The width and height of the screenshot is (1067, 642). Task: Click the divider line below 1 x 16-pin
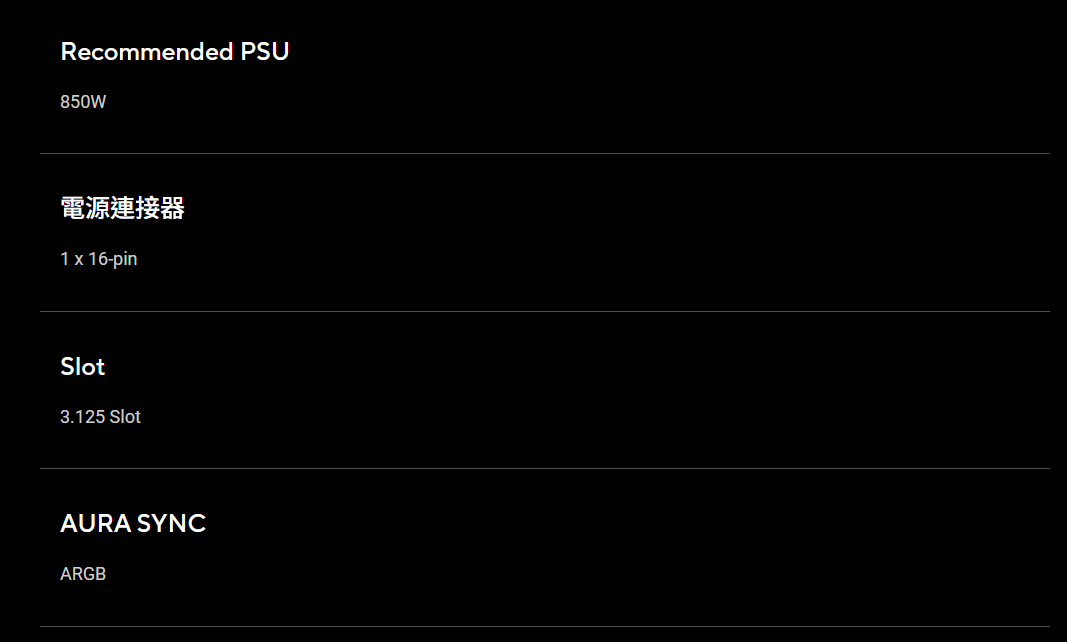tap(544, 311)
